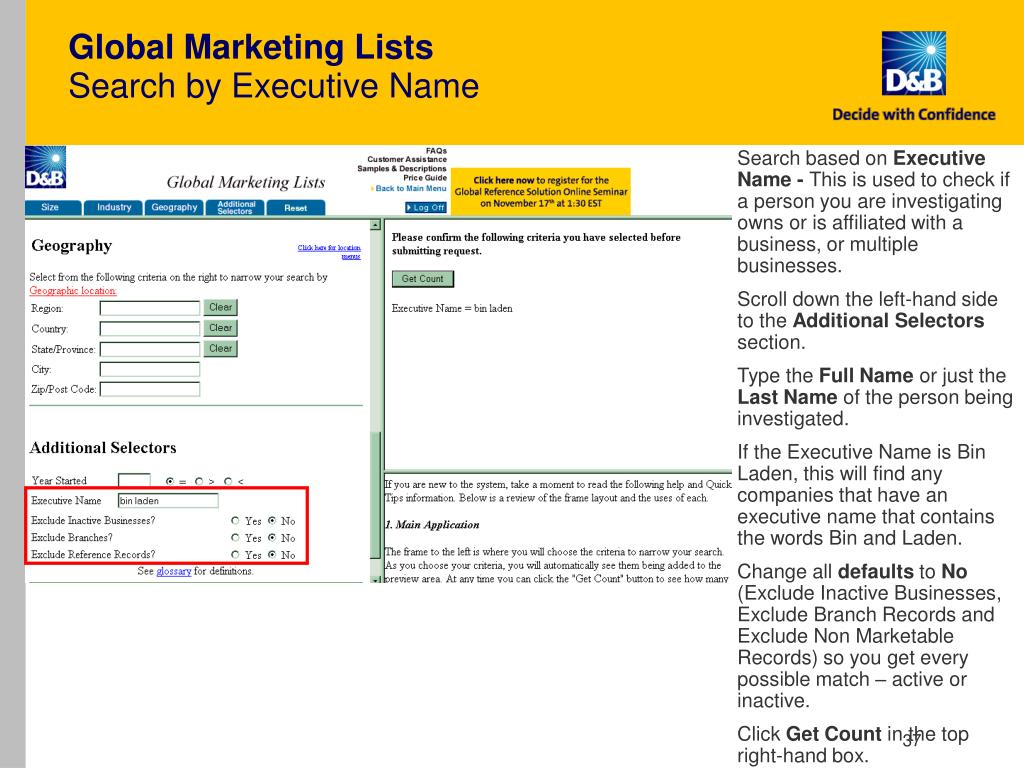Click the 'Executive Name = bin laden' criteria text
This screenshot has width=1024, height=768.
[x=452, y=308]
